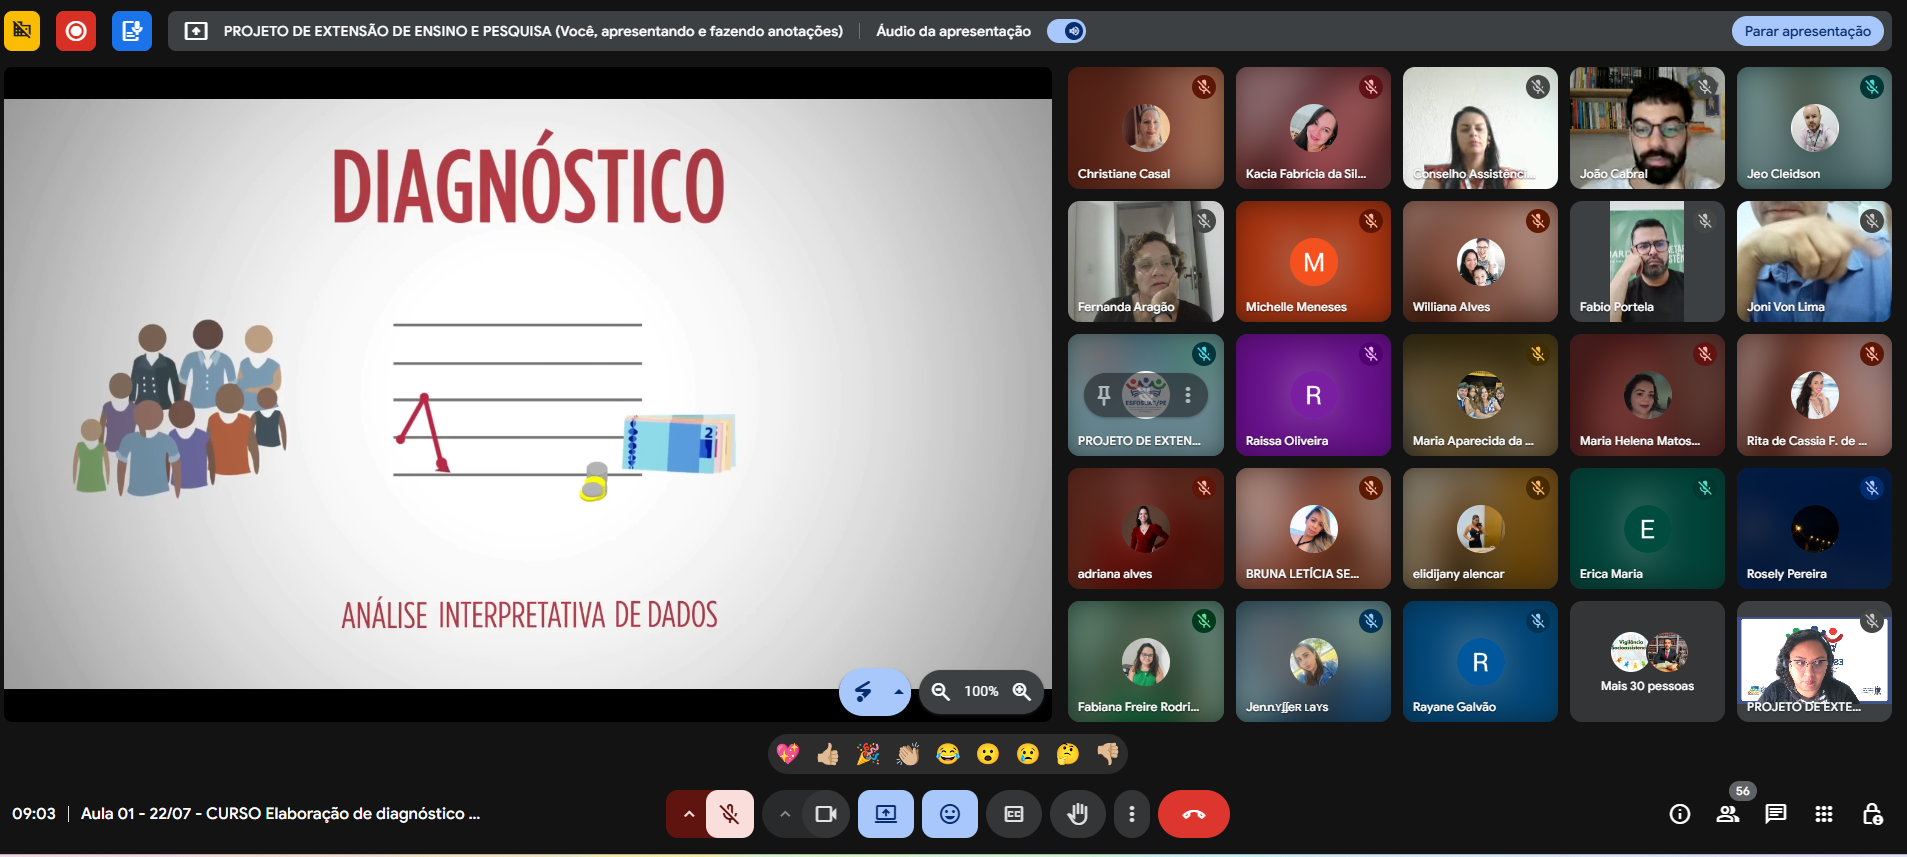
Task: Turn on the camera
Action: [x=826, y=814]
